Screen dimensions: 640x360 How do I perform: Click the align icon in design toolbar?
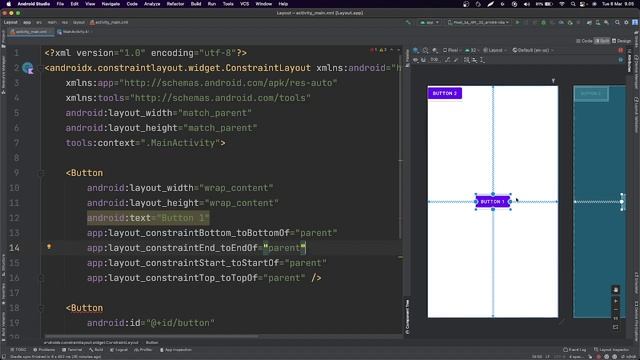click(x=474, y=60)
